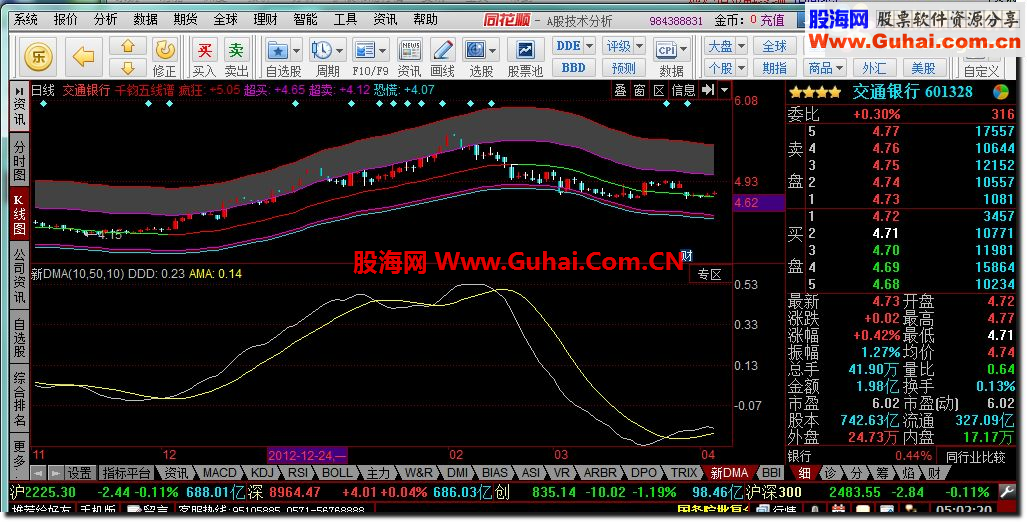This screenshot has height=522, width=1027.
Task: Select the 新DMA indicator tab
Action: pos(728,472)
